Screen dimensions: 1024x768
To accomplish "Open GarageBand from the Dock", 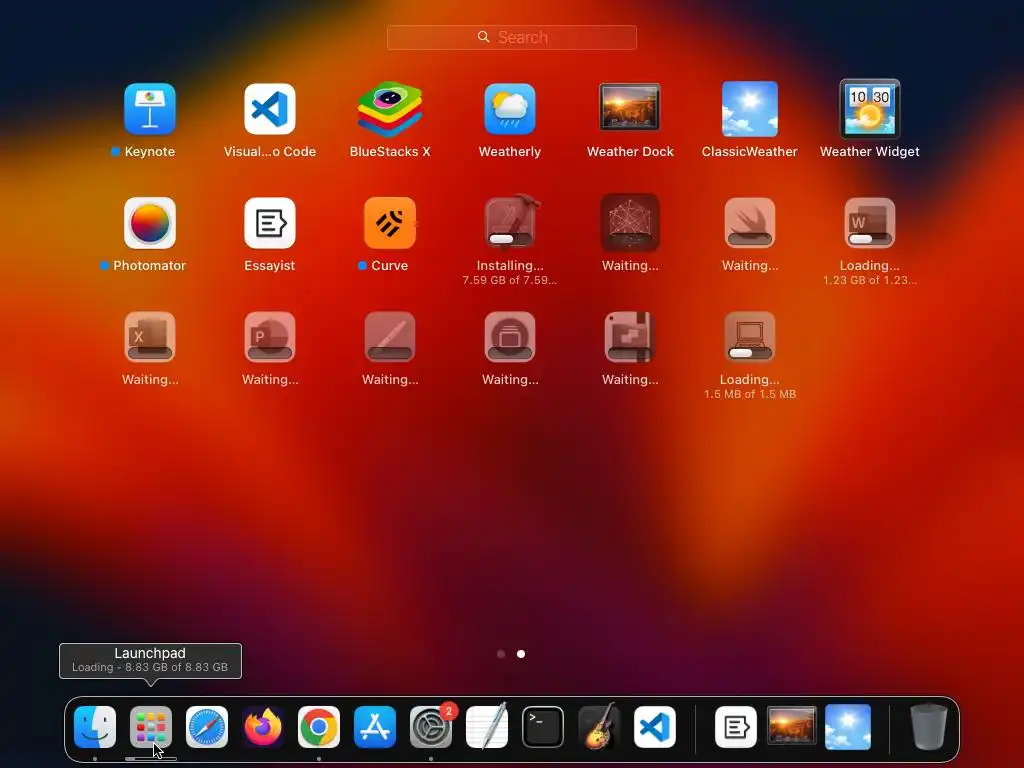I will [x=599, y=726].
